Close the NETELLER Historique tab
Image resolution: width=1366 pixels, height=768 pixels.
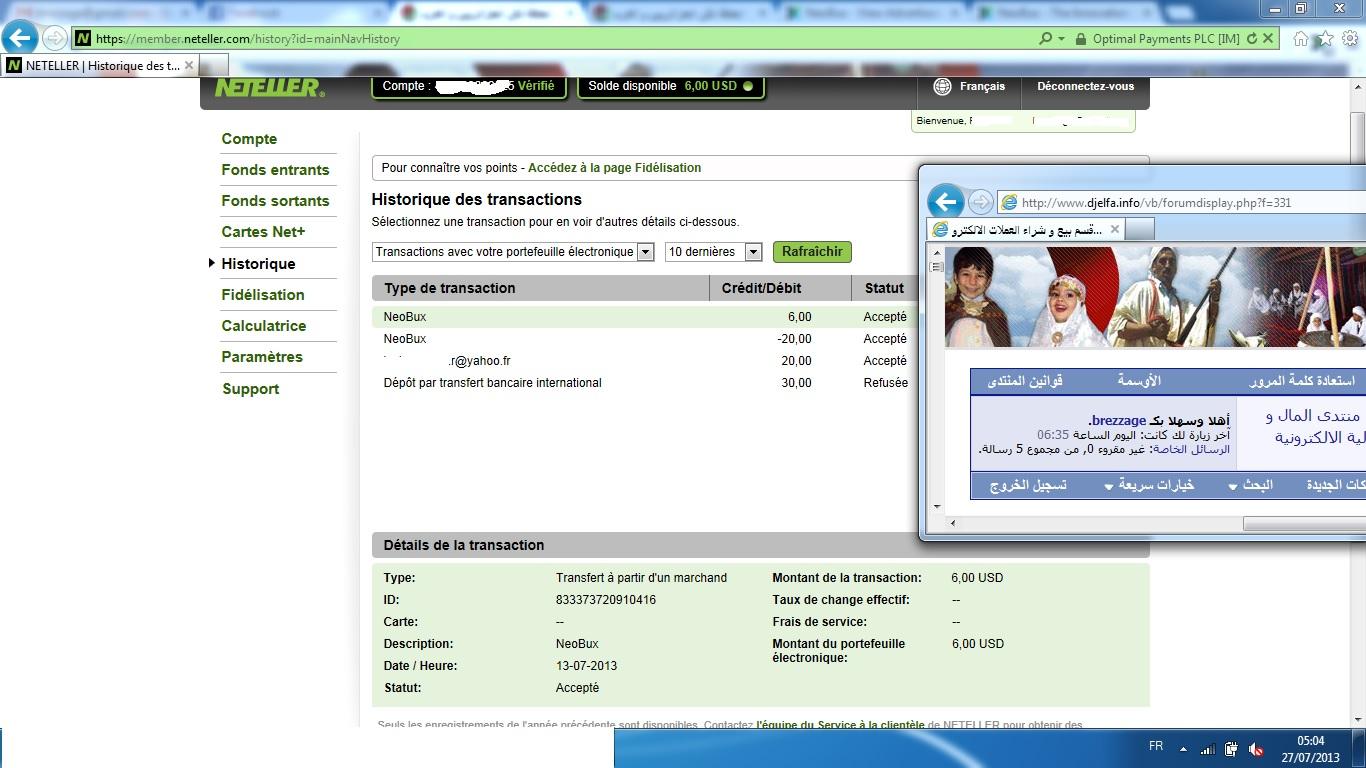point(189,66)
